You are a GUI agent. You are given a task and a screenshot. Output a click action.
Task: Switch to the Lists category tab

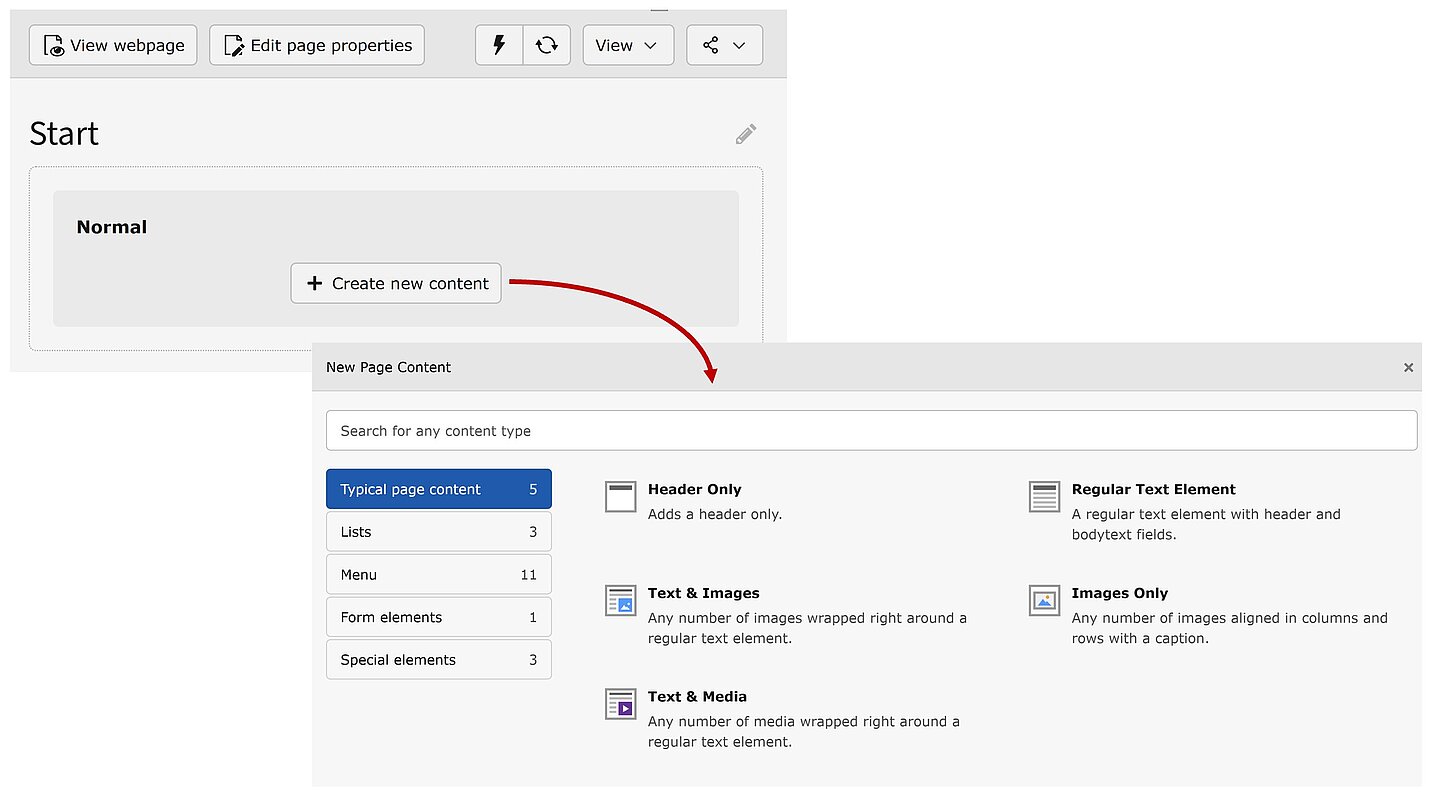438,532
